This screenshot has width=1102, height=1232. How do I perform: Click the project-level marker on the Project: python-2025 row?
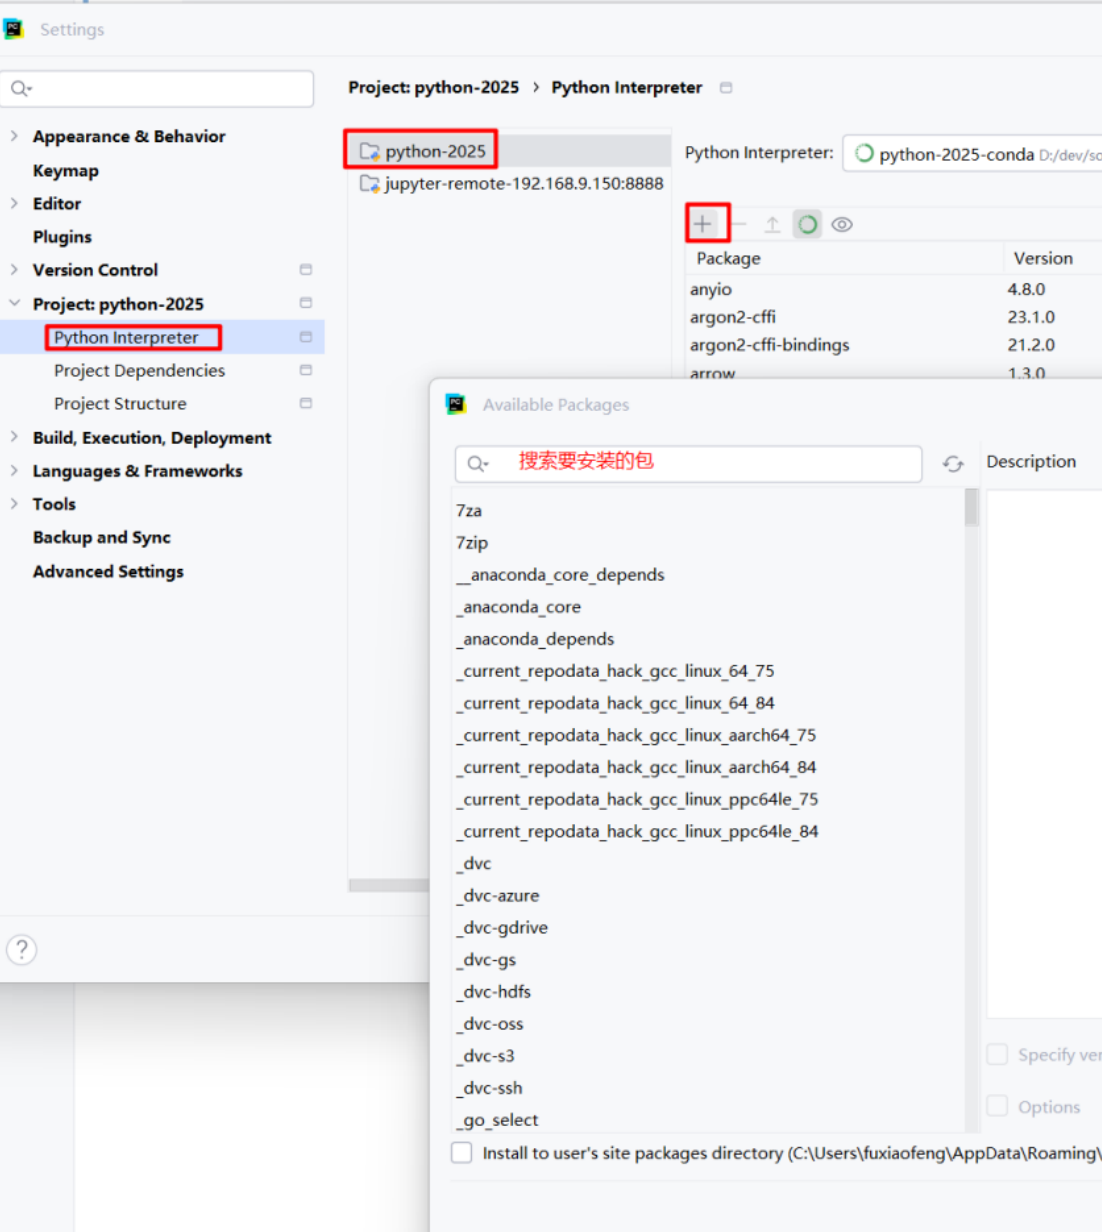[x=306, y=303]
